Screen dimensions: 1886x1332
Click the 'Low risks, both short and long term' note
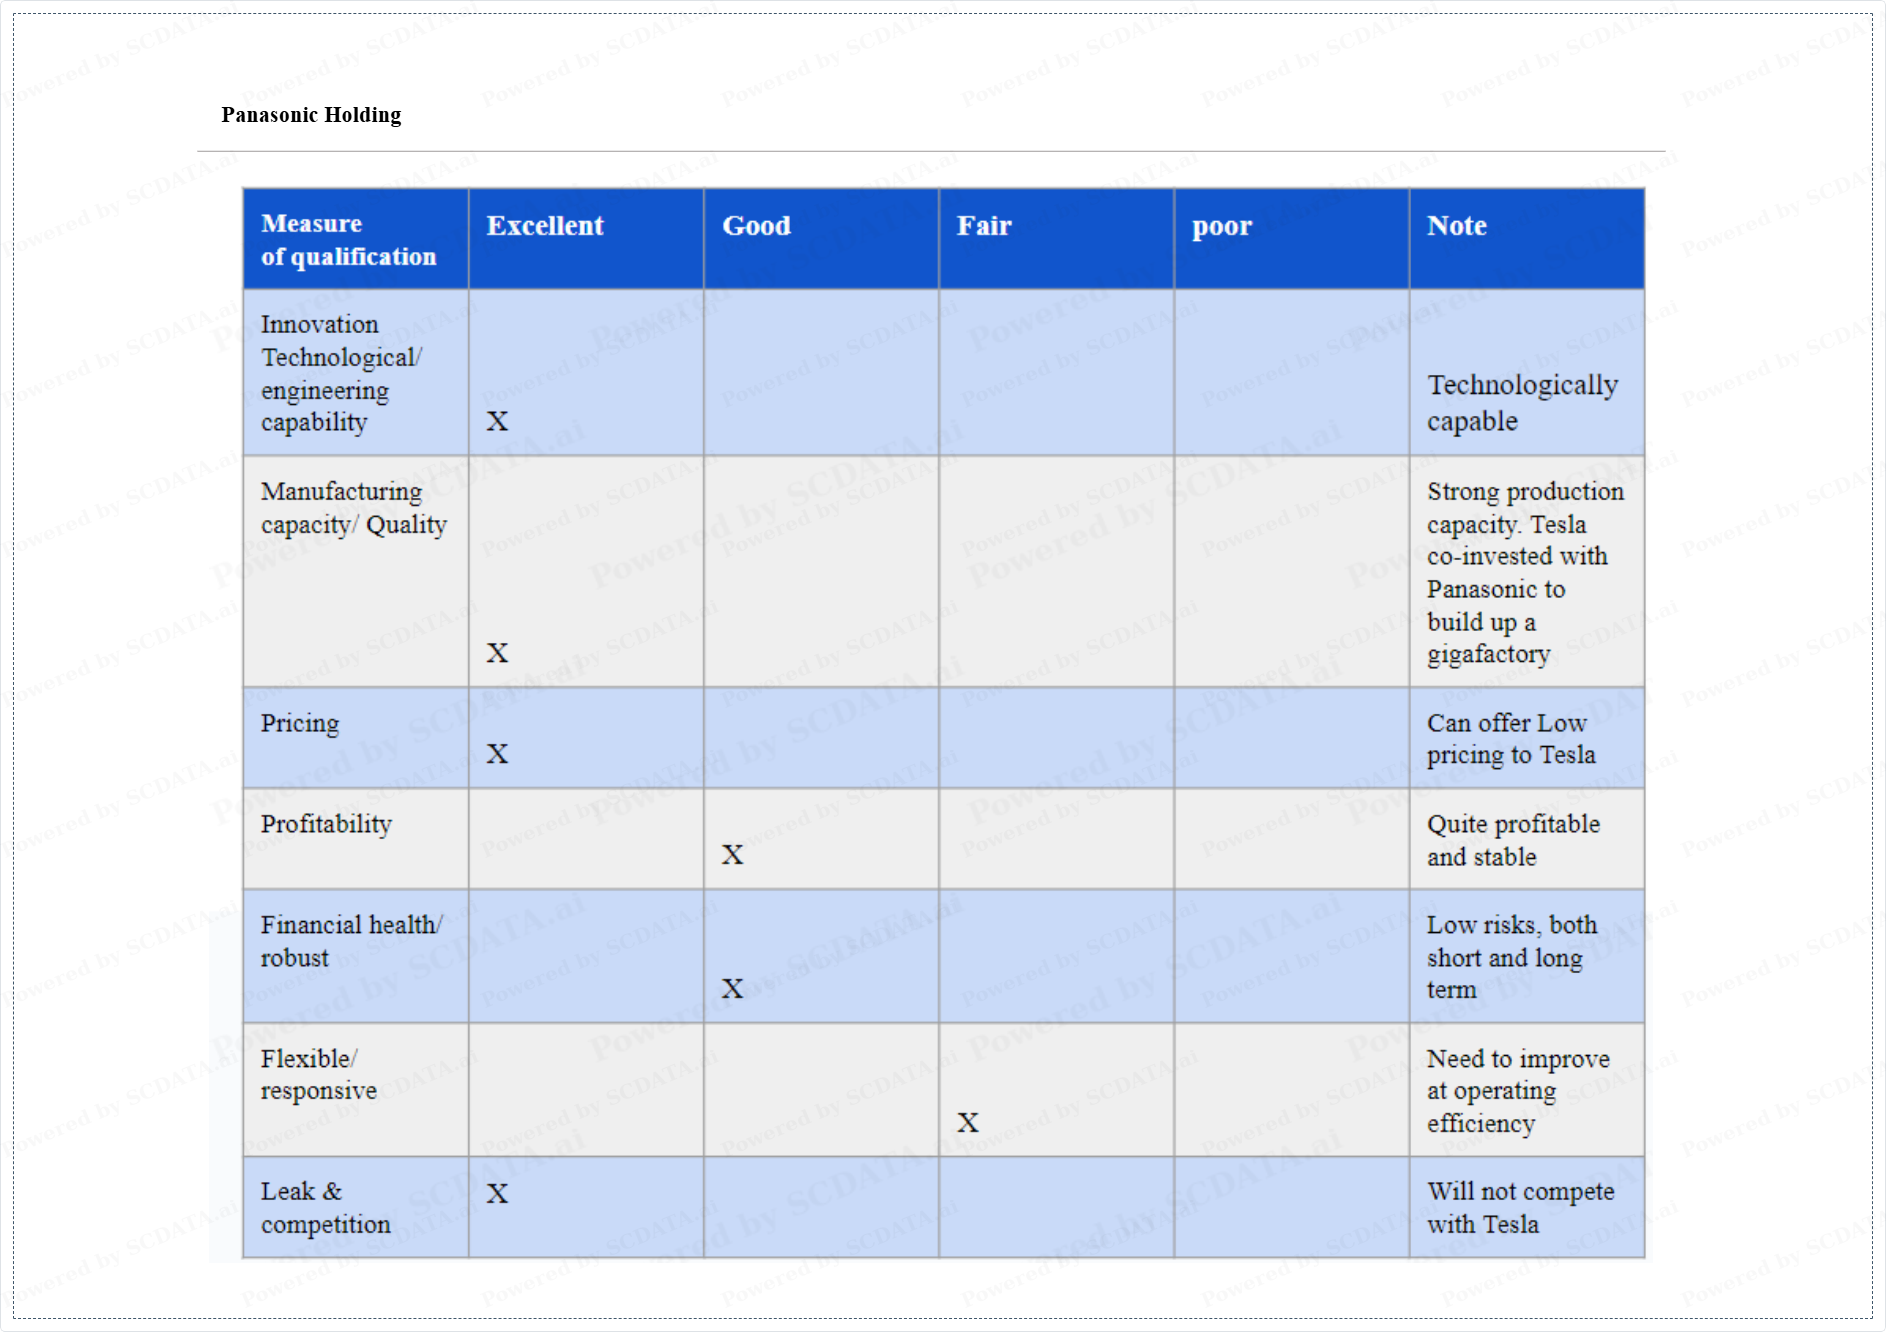coord(1512,957)
